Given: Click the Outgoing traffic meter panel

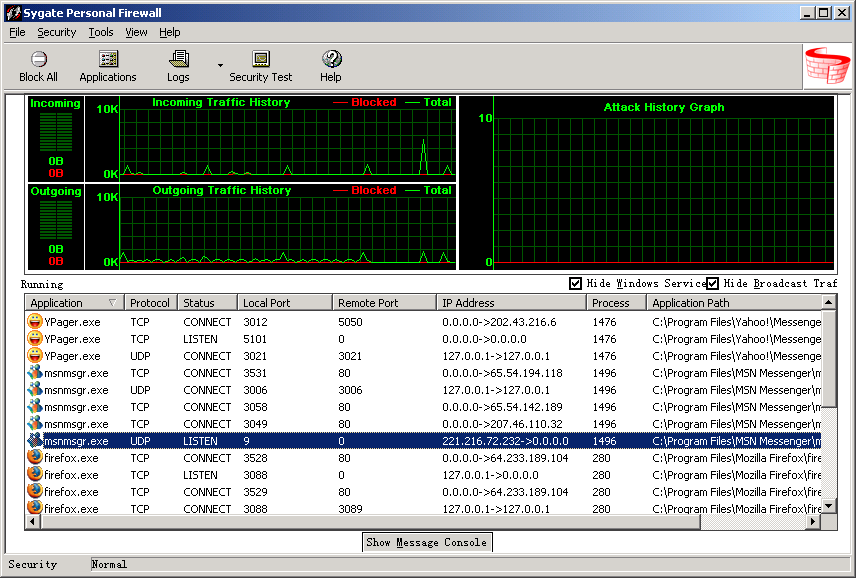Looking at the screenshot, I should 56,227.
